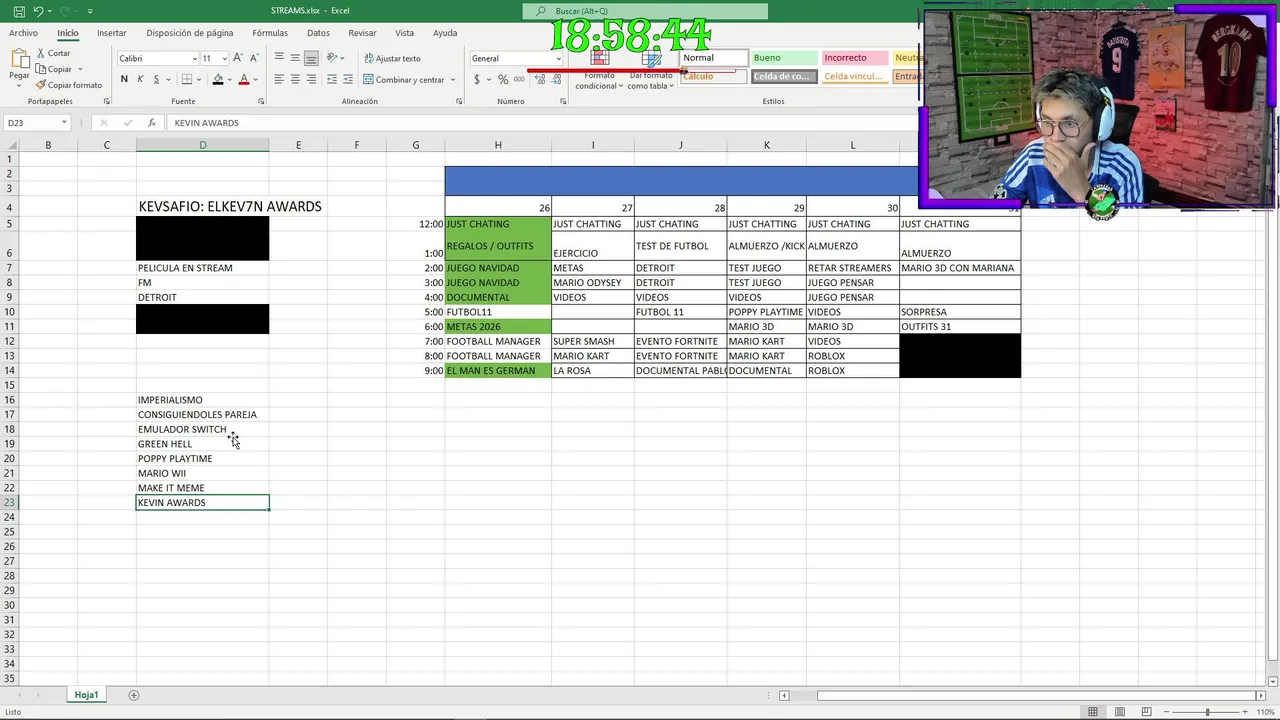
Task: Switch to Disposición de página tab
Action: point(189,33)
